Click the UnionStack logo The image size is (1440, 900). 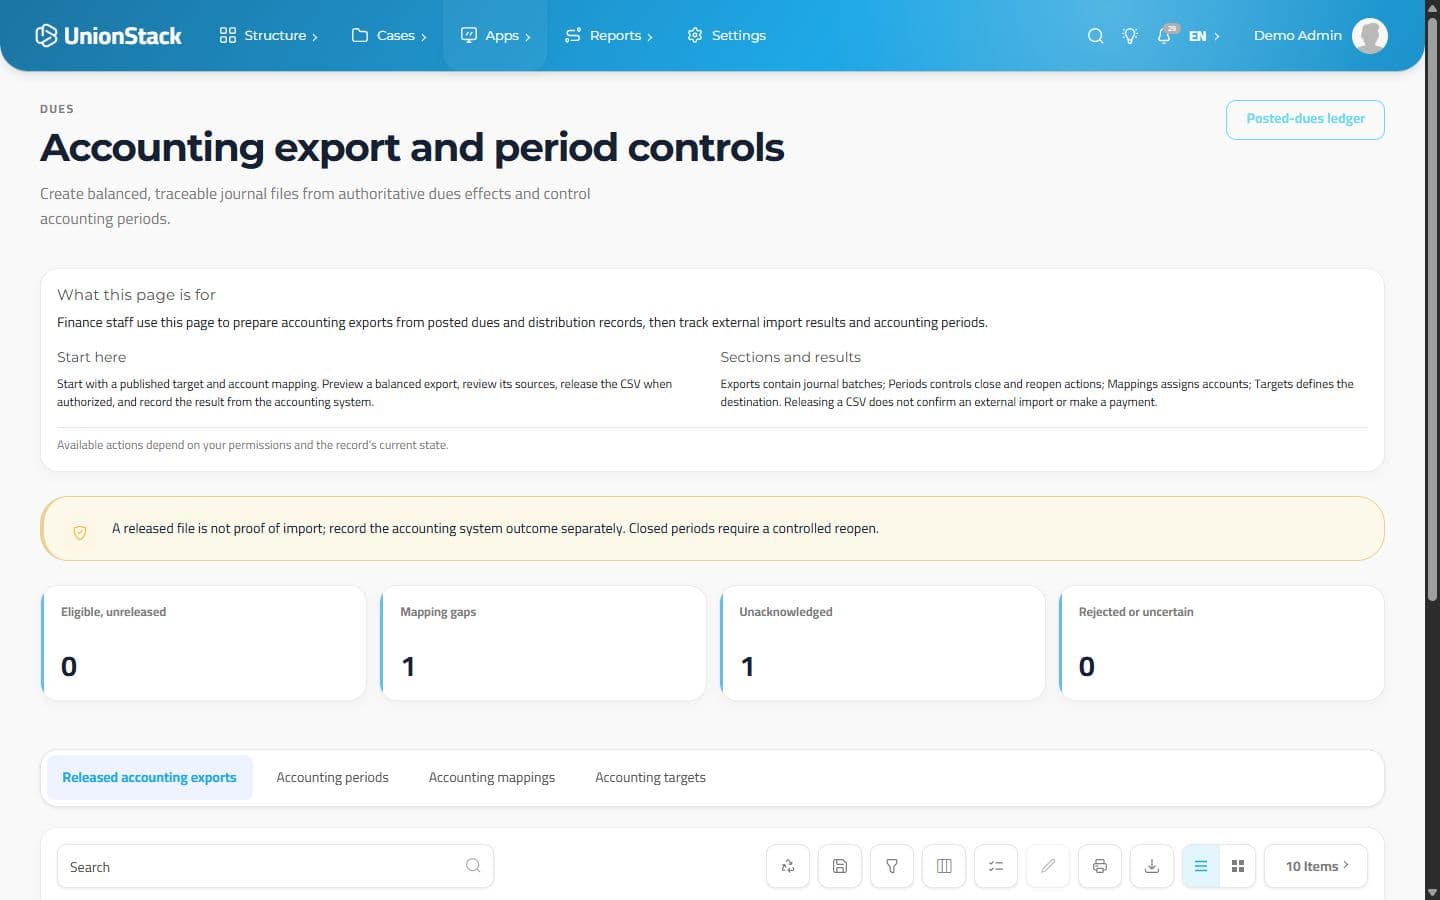108,36
